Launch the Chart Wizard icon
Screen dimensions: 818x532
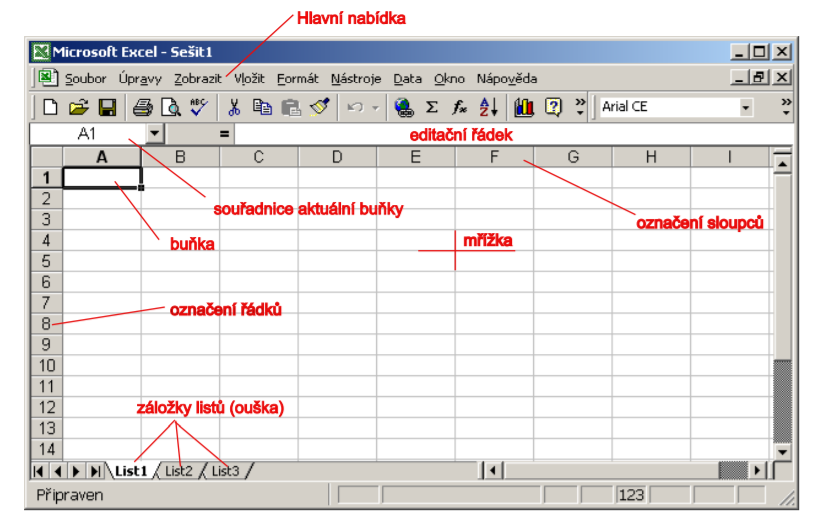tap(524, 107)
